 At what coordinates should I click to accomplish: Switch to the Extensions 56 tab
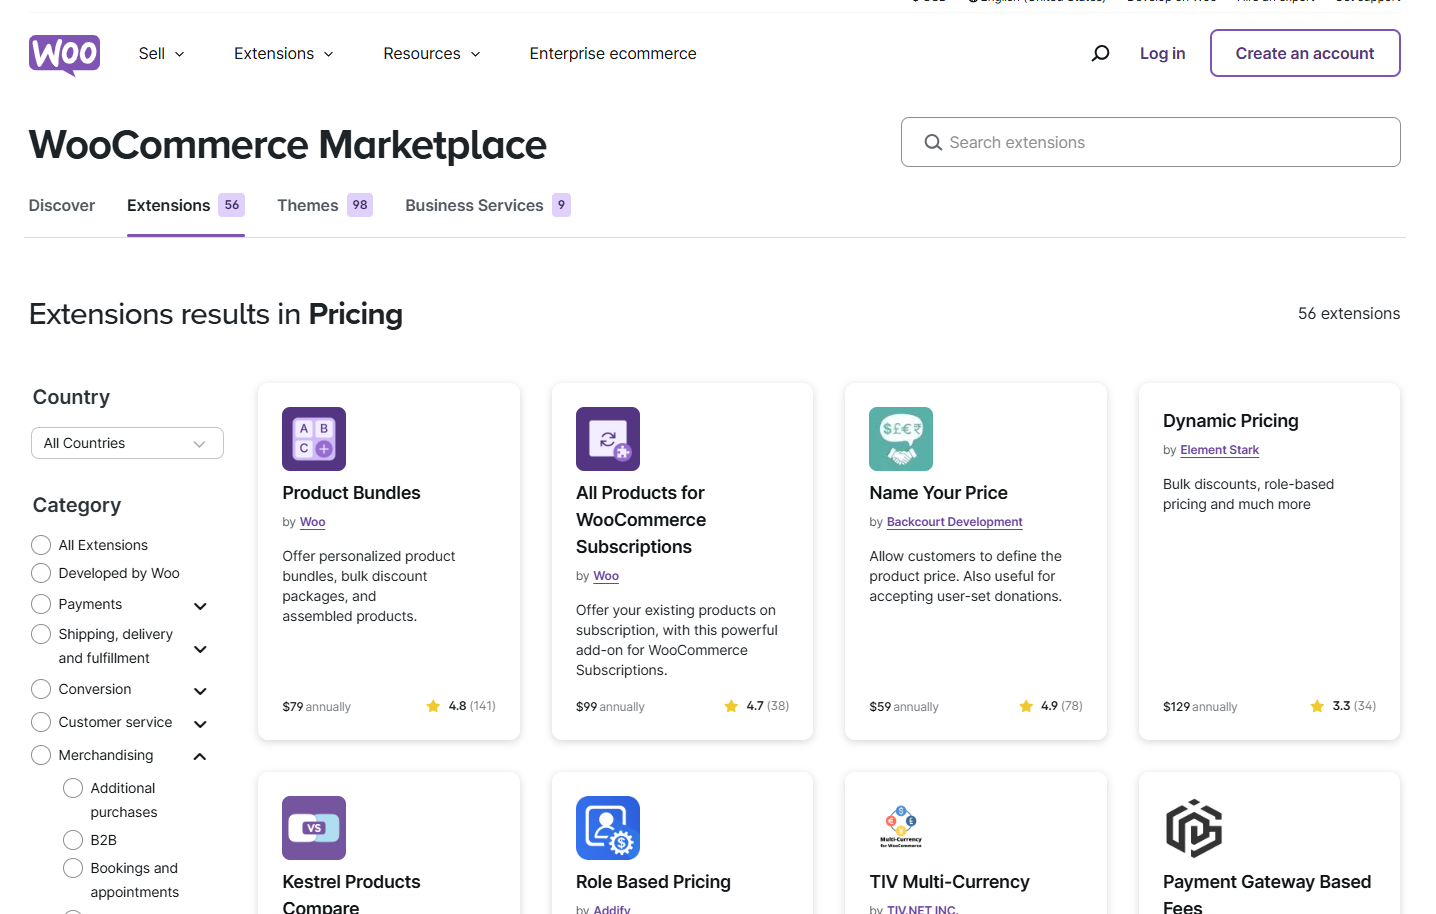click(186, 205)
